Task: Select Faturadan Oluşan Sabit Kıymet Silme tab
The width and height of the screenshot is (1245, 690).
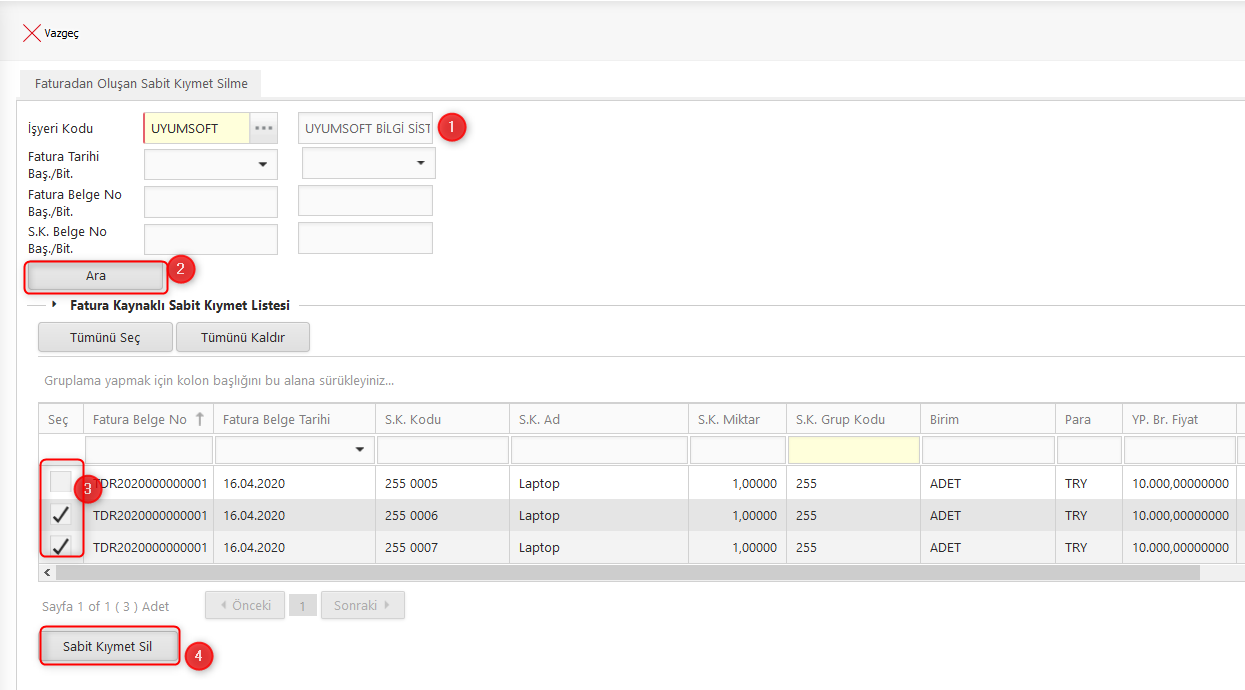Action: tap(141, 84)
